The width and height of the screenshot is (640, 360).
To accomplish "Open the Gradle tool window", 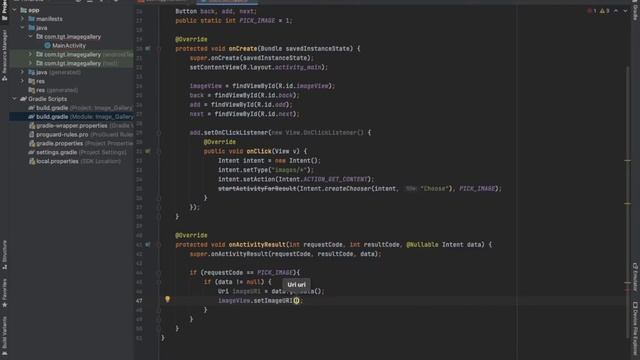I will 635,10.
